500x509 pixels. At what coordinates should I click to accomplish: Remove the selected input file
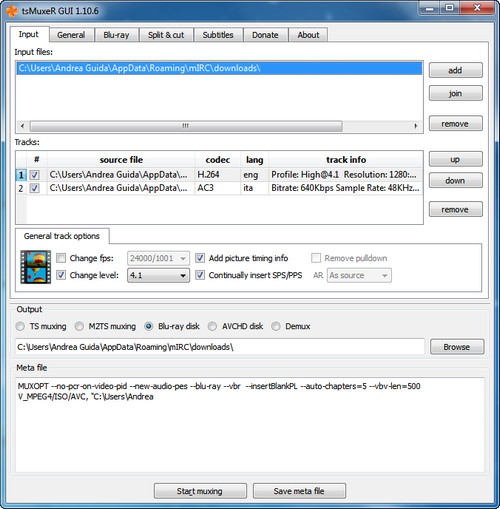pos(455,124)
